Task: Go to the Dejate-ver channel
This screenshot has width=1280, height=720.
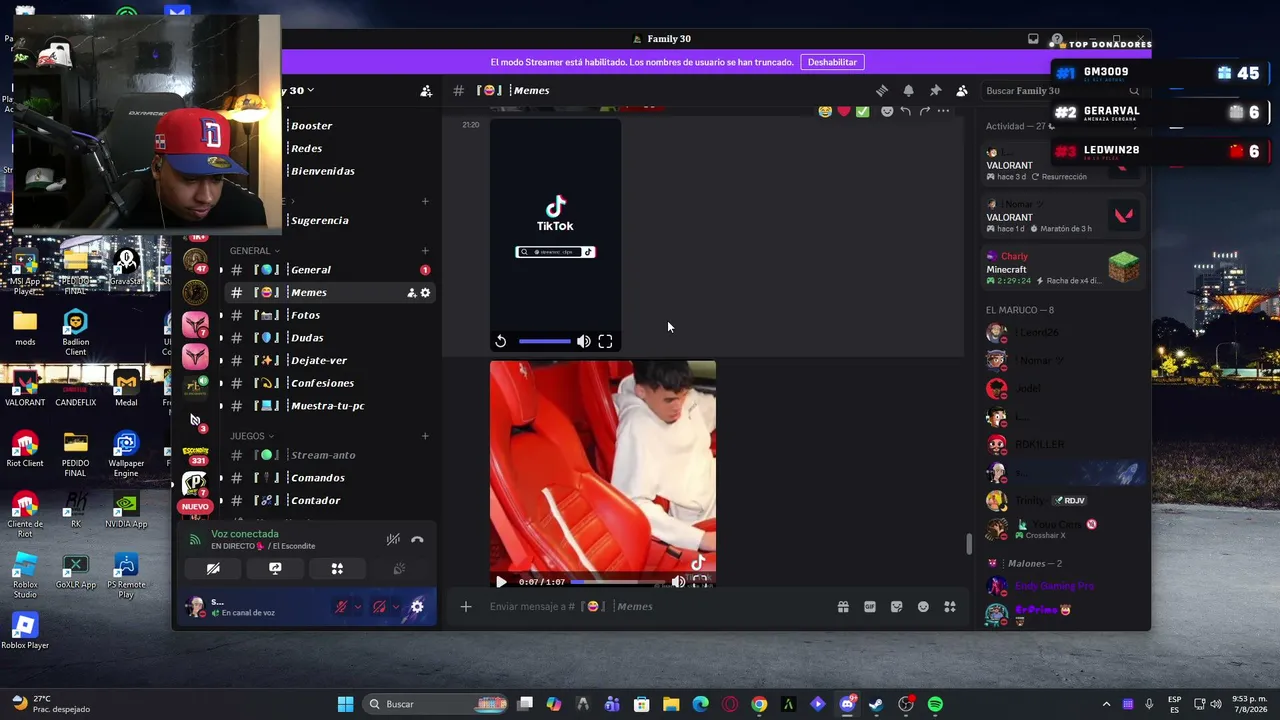Action: pyautogui.click(x=328, y=361)
